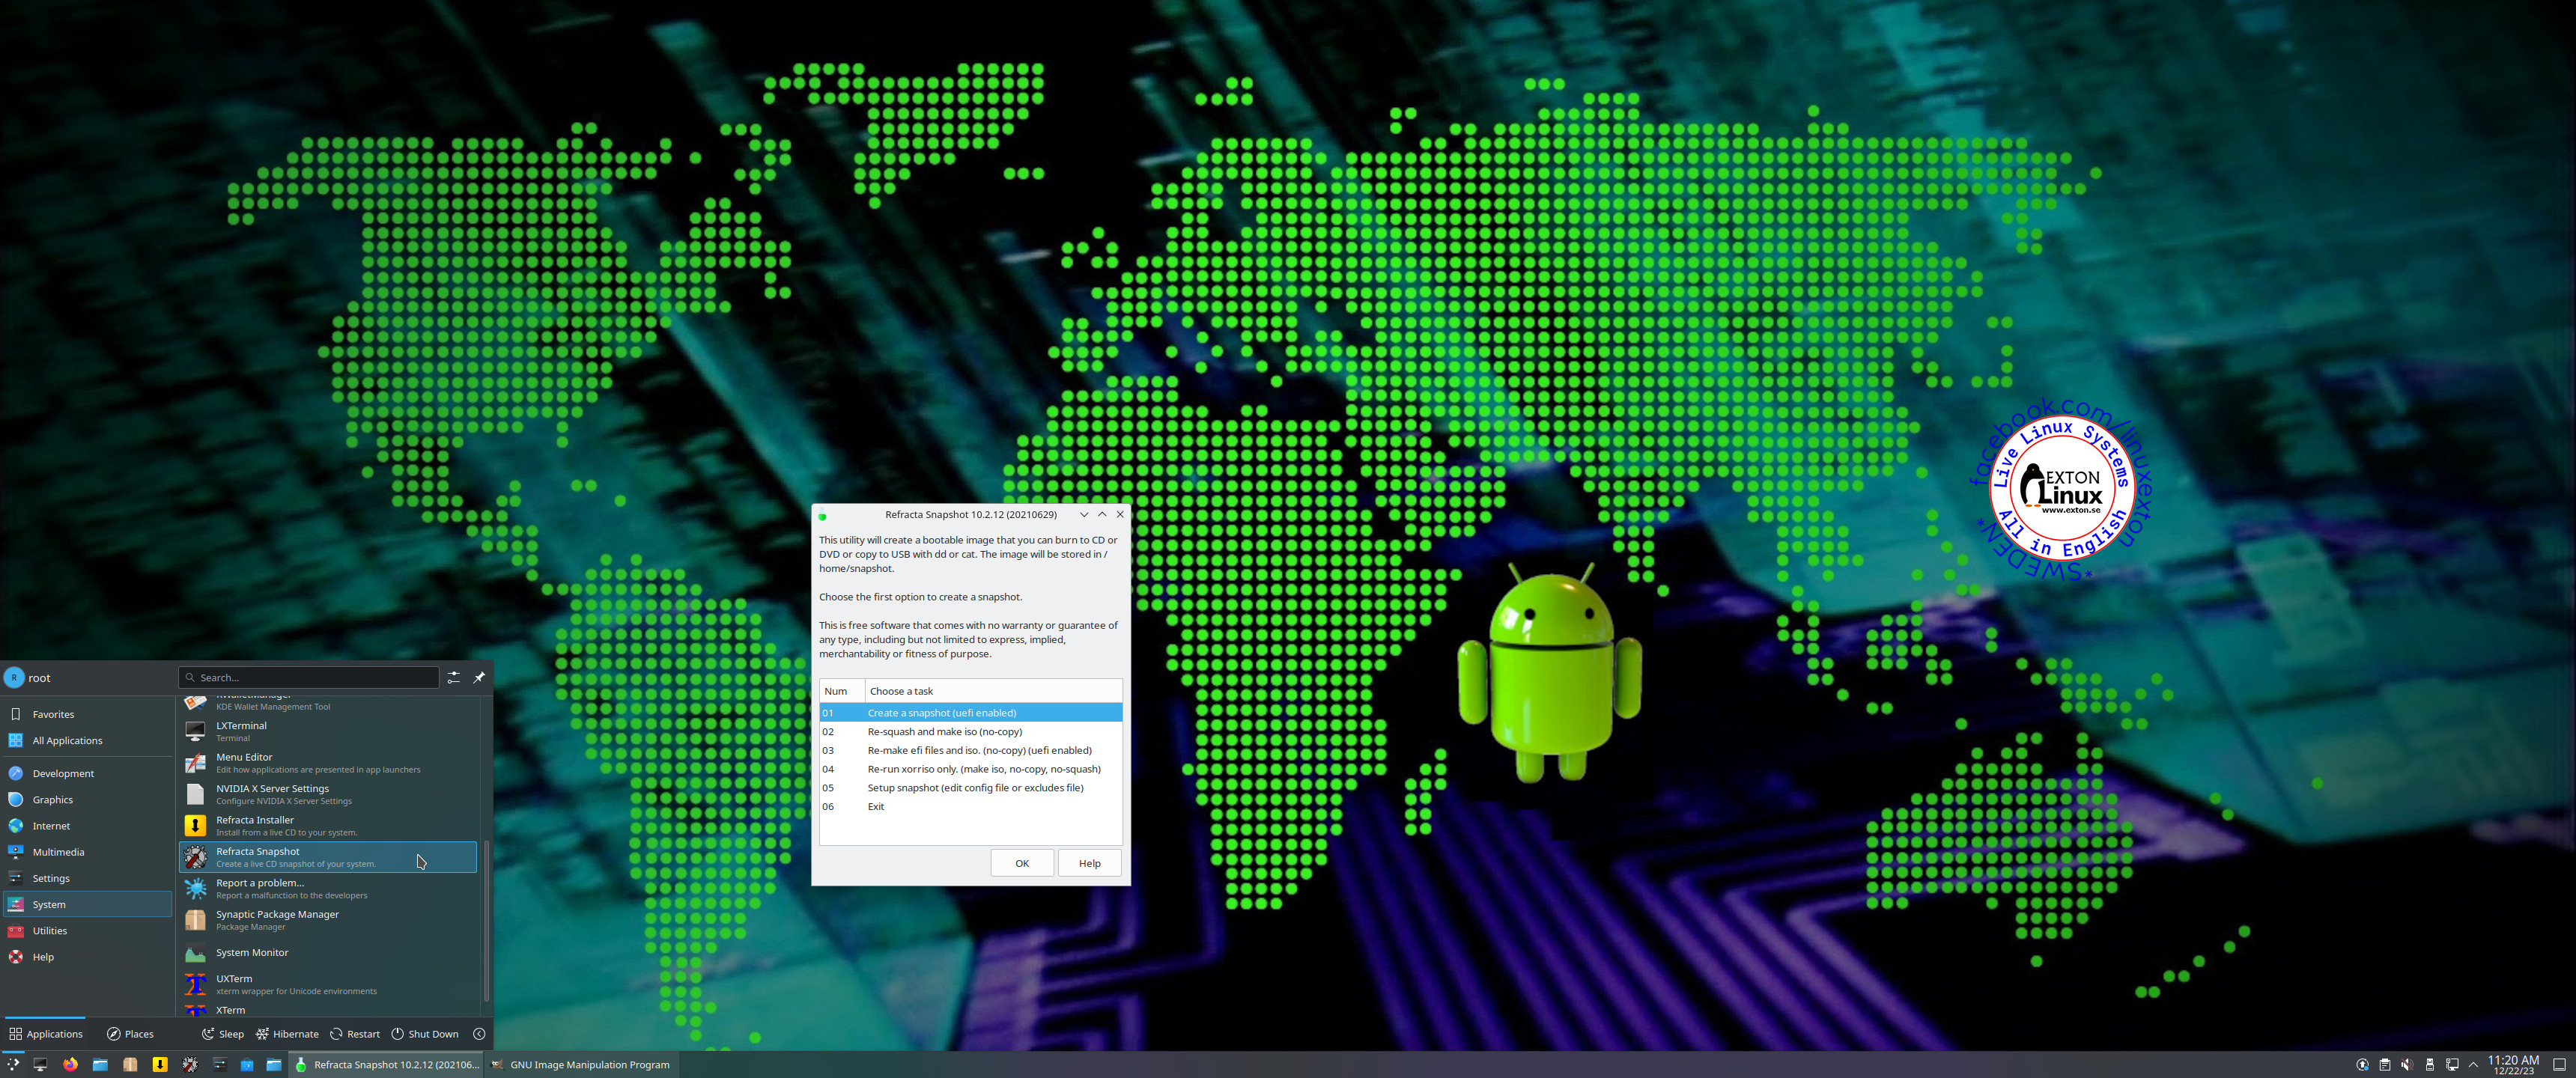Open launcher configuration sliders icon beside search
Viewport: 2576px width, 1078px height.
pyautogui.click(x=454, y=677)
